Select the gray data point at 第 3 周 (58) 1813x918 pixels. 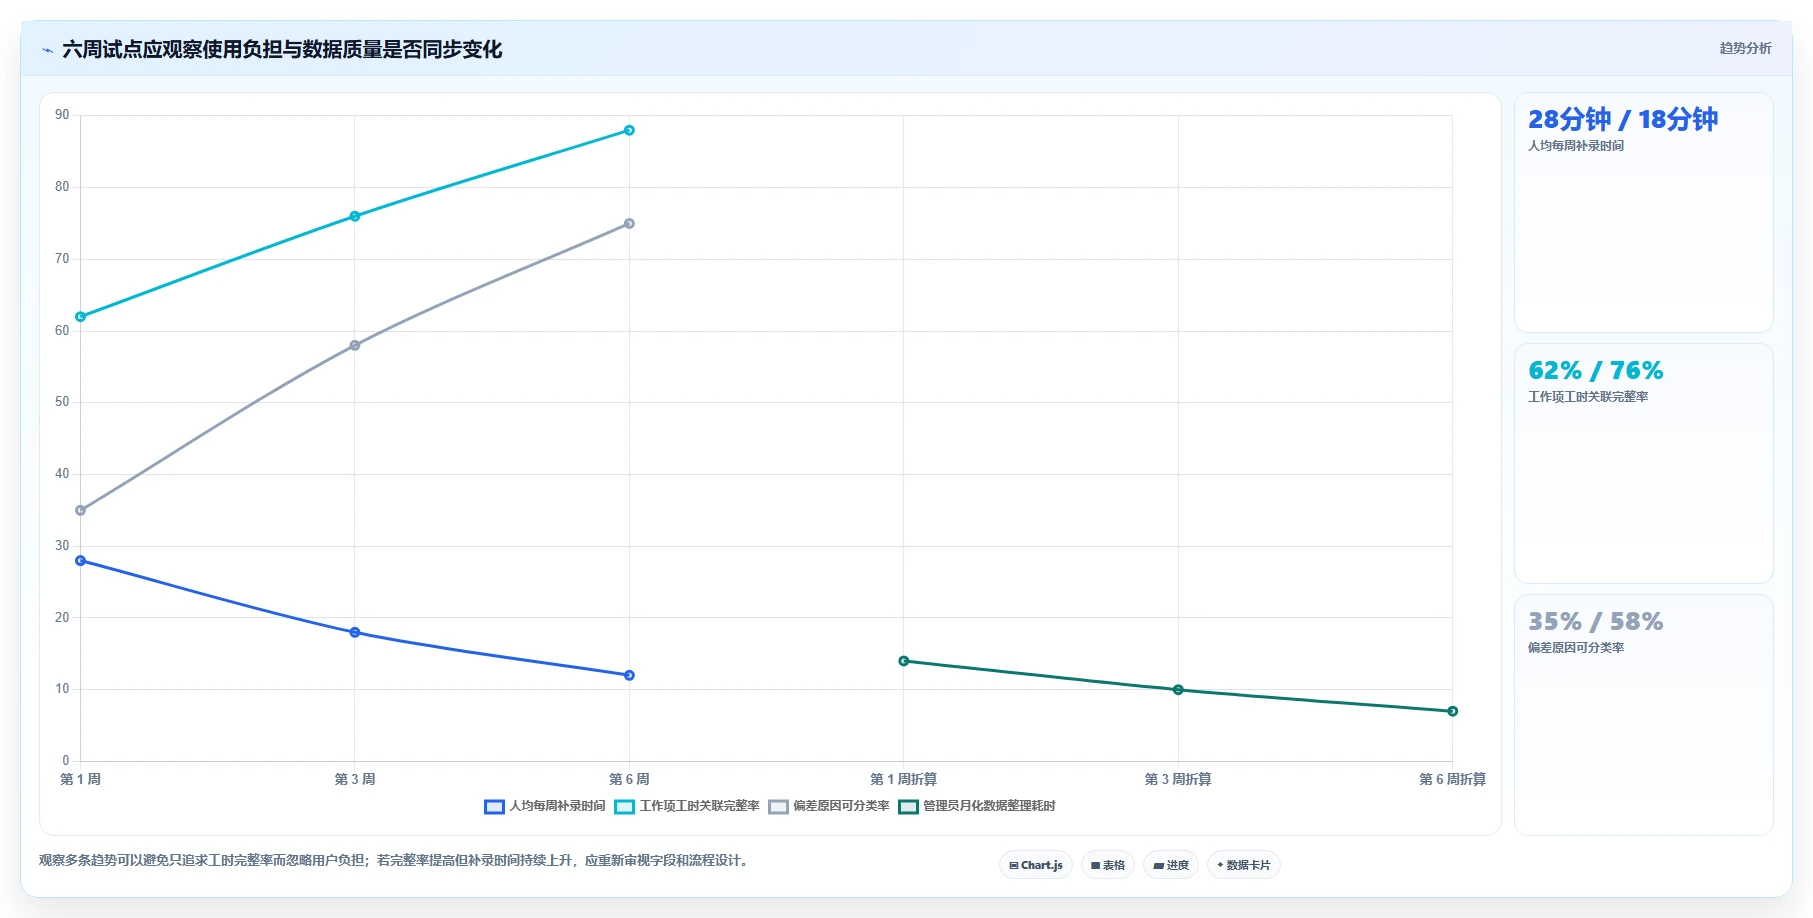click(x=355, y=345)
